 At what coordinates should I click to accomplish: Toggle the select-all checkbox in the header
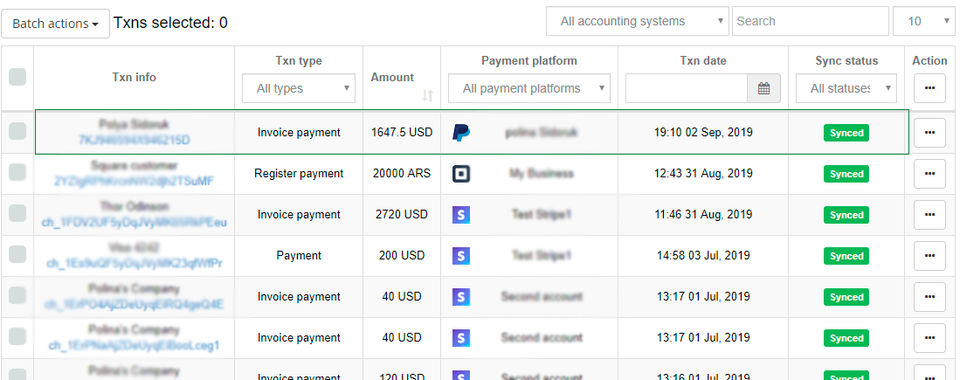pyautogui.click(x=17, y=77)
